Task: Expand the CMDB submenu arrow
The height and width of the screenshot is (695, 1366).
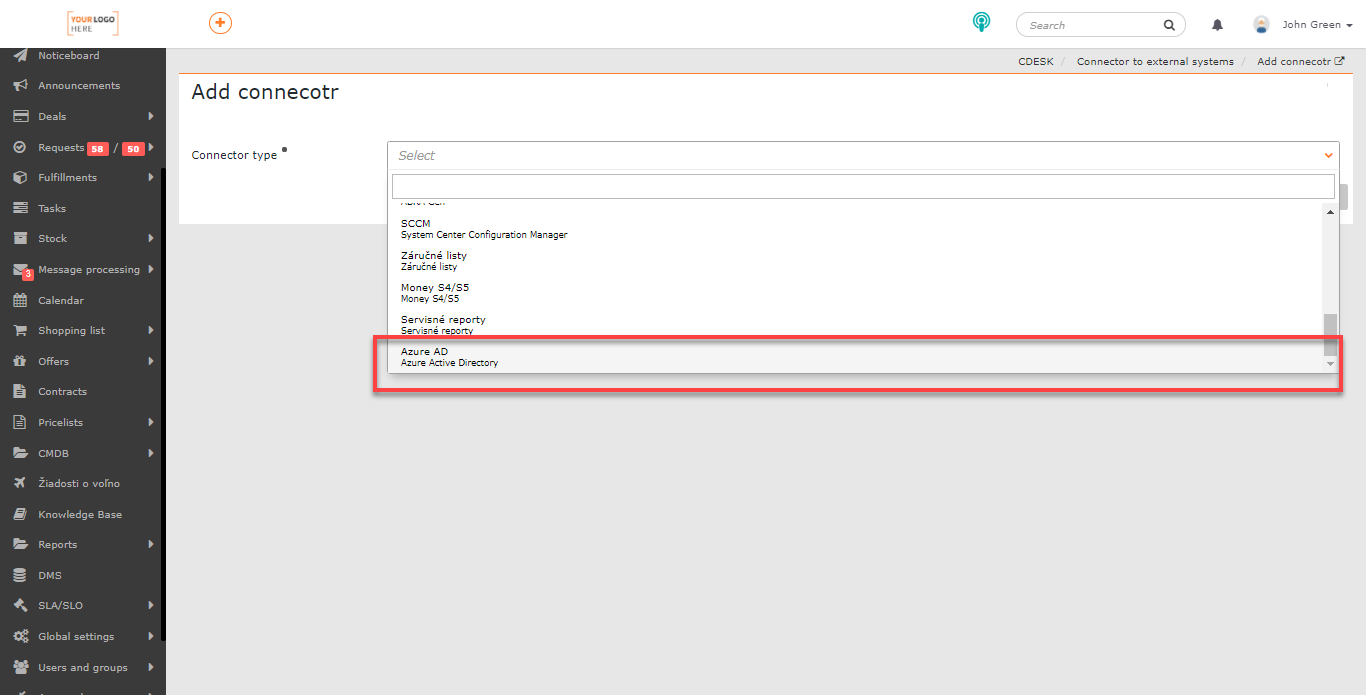Action: click(150, 453)
